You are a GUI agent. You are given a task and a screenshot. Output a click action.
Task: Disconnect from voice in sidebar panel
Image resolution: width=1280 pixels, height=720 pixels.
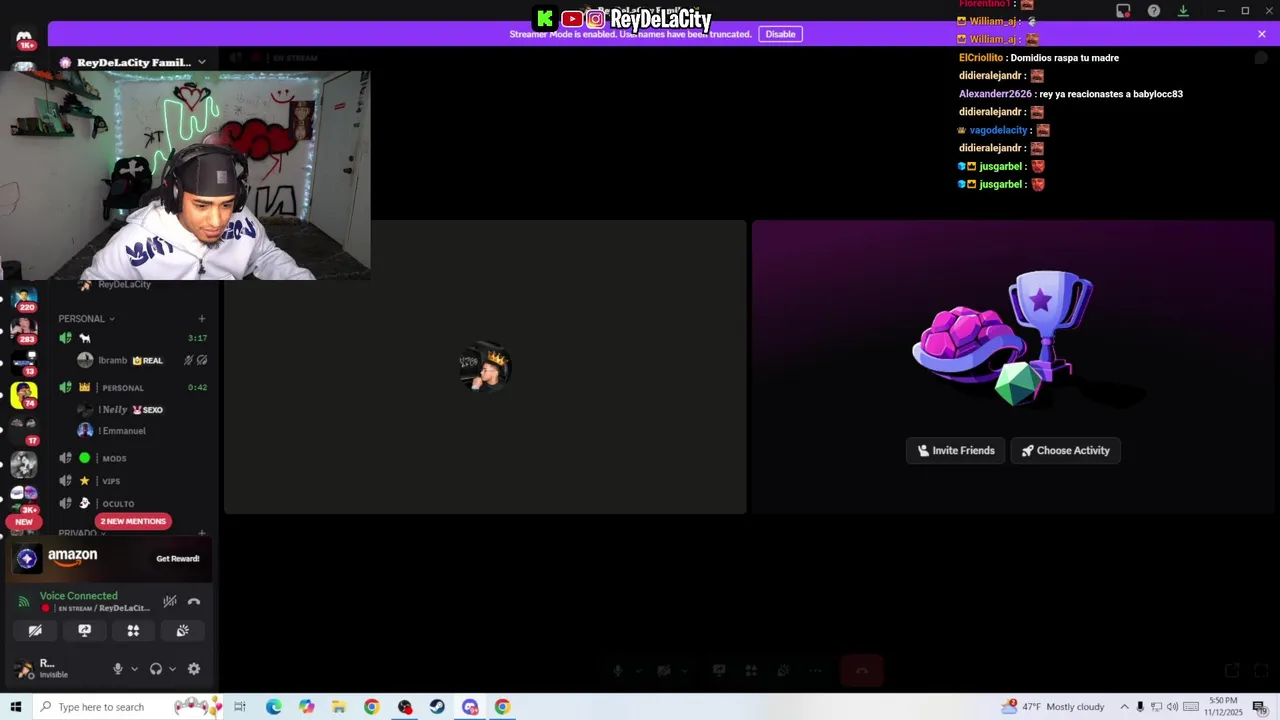click(x=194, y=601)
